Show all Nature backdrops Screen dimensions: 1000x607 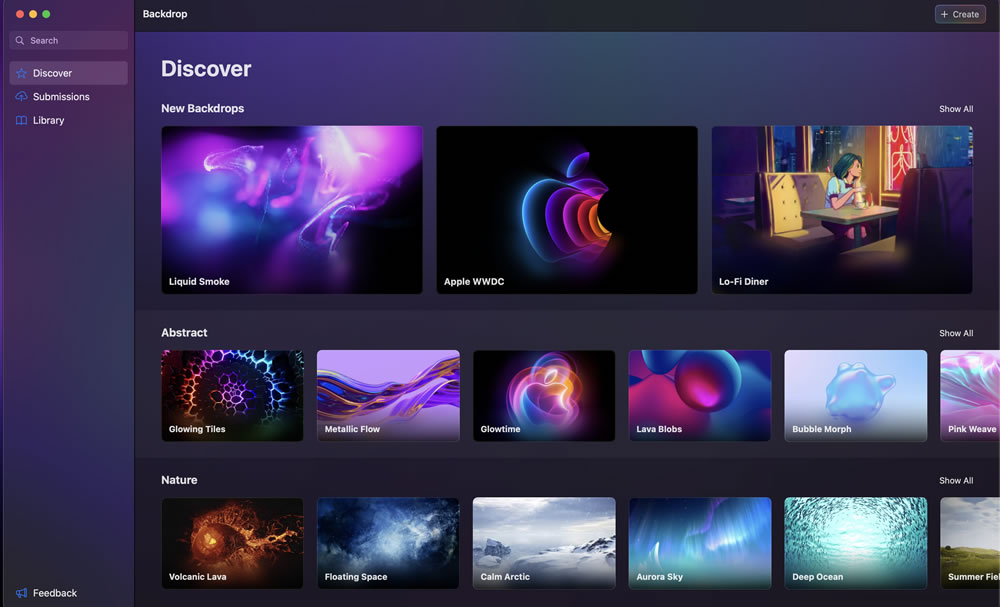pos(955,481)
